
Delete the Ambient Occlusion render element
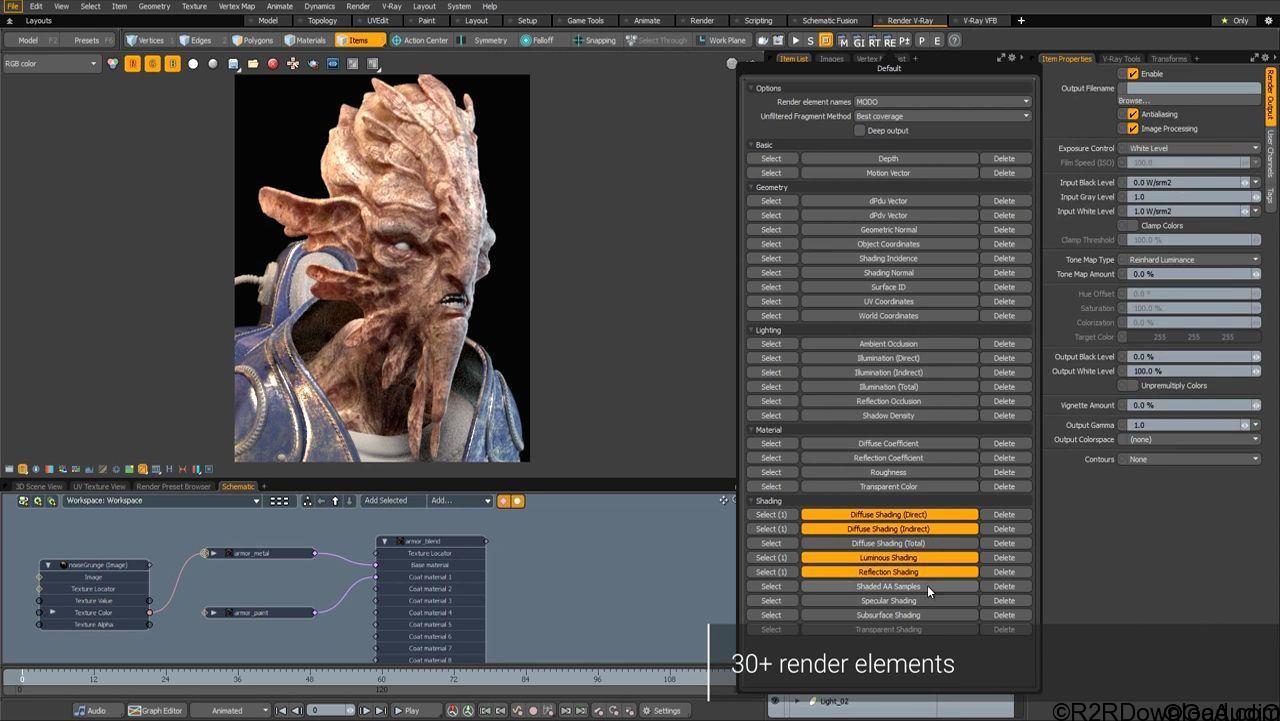point(1004,344)
